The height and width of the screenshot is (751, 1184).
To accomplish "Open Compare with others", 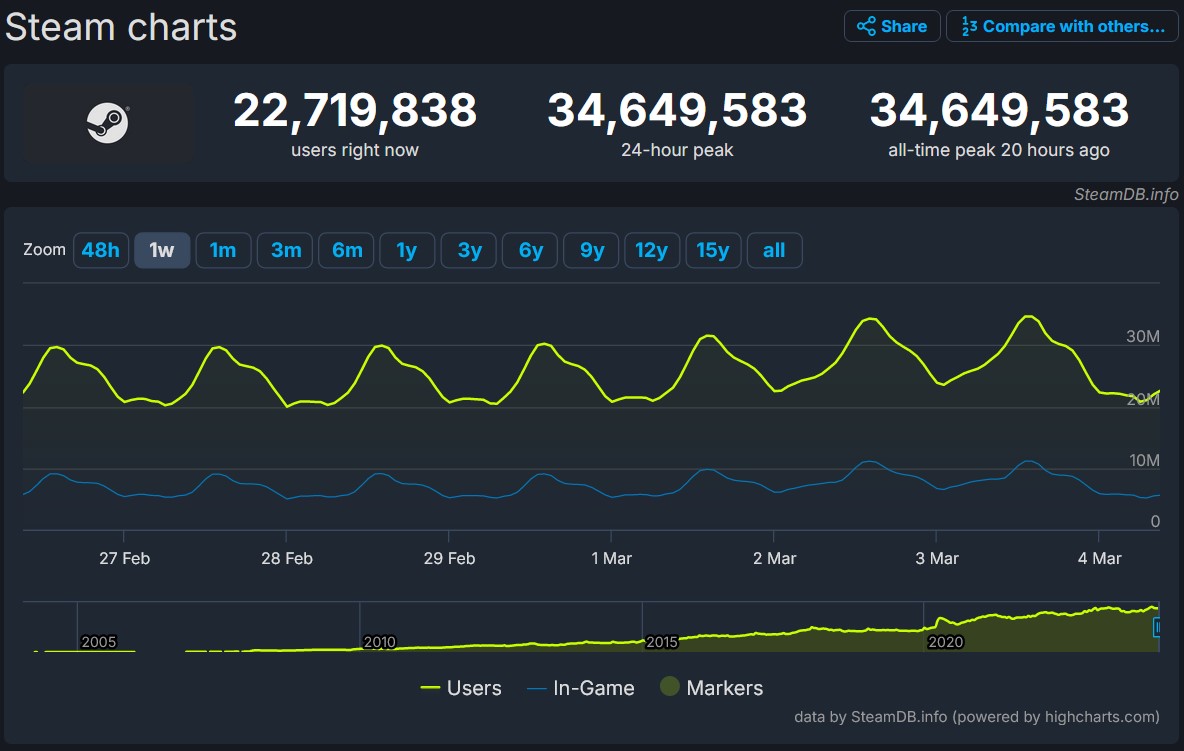I will point(1062,26).
